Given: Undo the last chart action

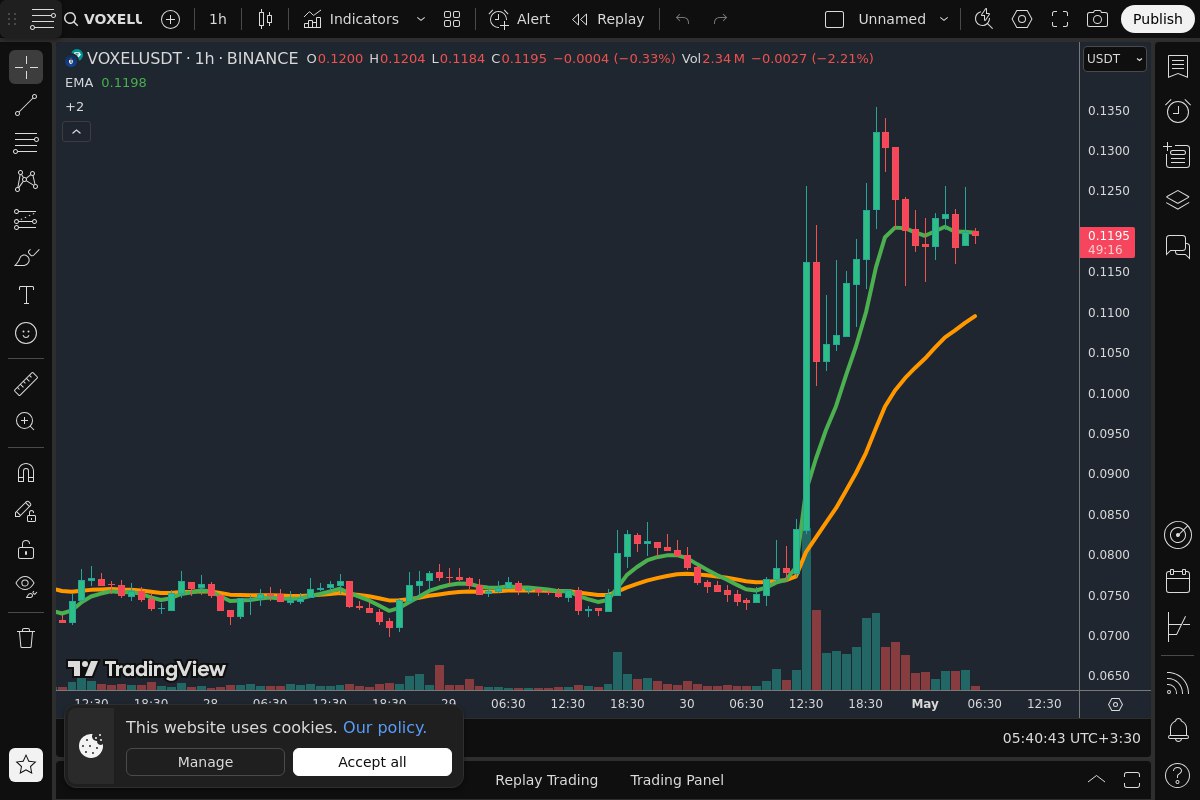Looking at the screenshot, I should tap(683, 19).
